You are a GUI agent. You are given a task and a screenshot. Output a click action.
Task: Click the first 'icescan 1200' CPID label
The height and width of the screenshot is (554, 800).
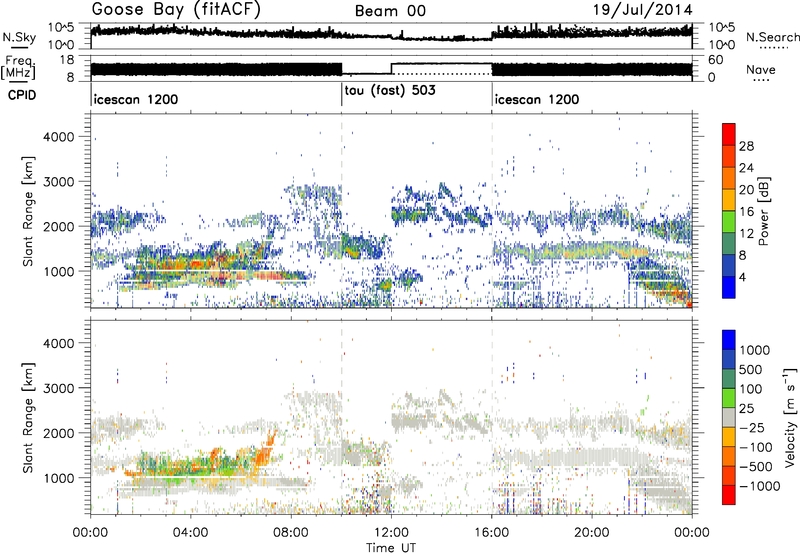pyautogui.click(x=136, y=99)
